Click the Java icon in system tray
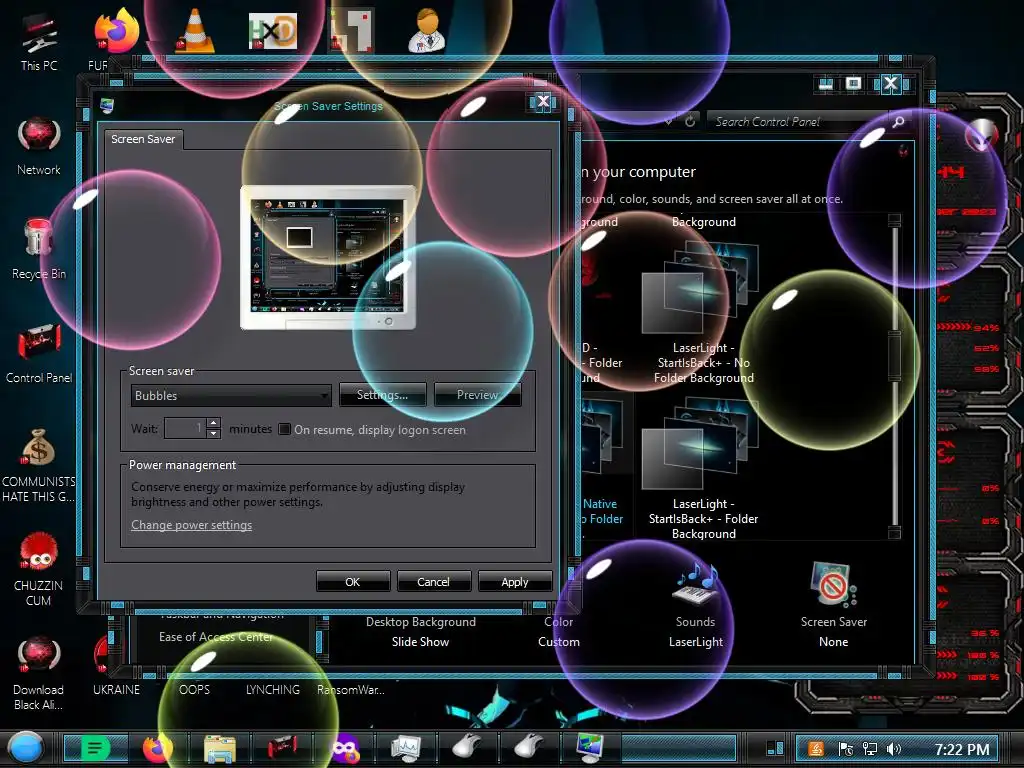This screenshot has height=768, width=1024. pos(816,749)
